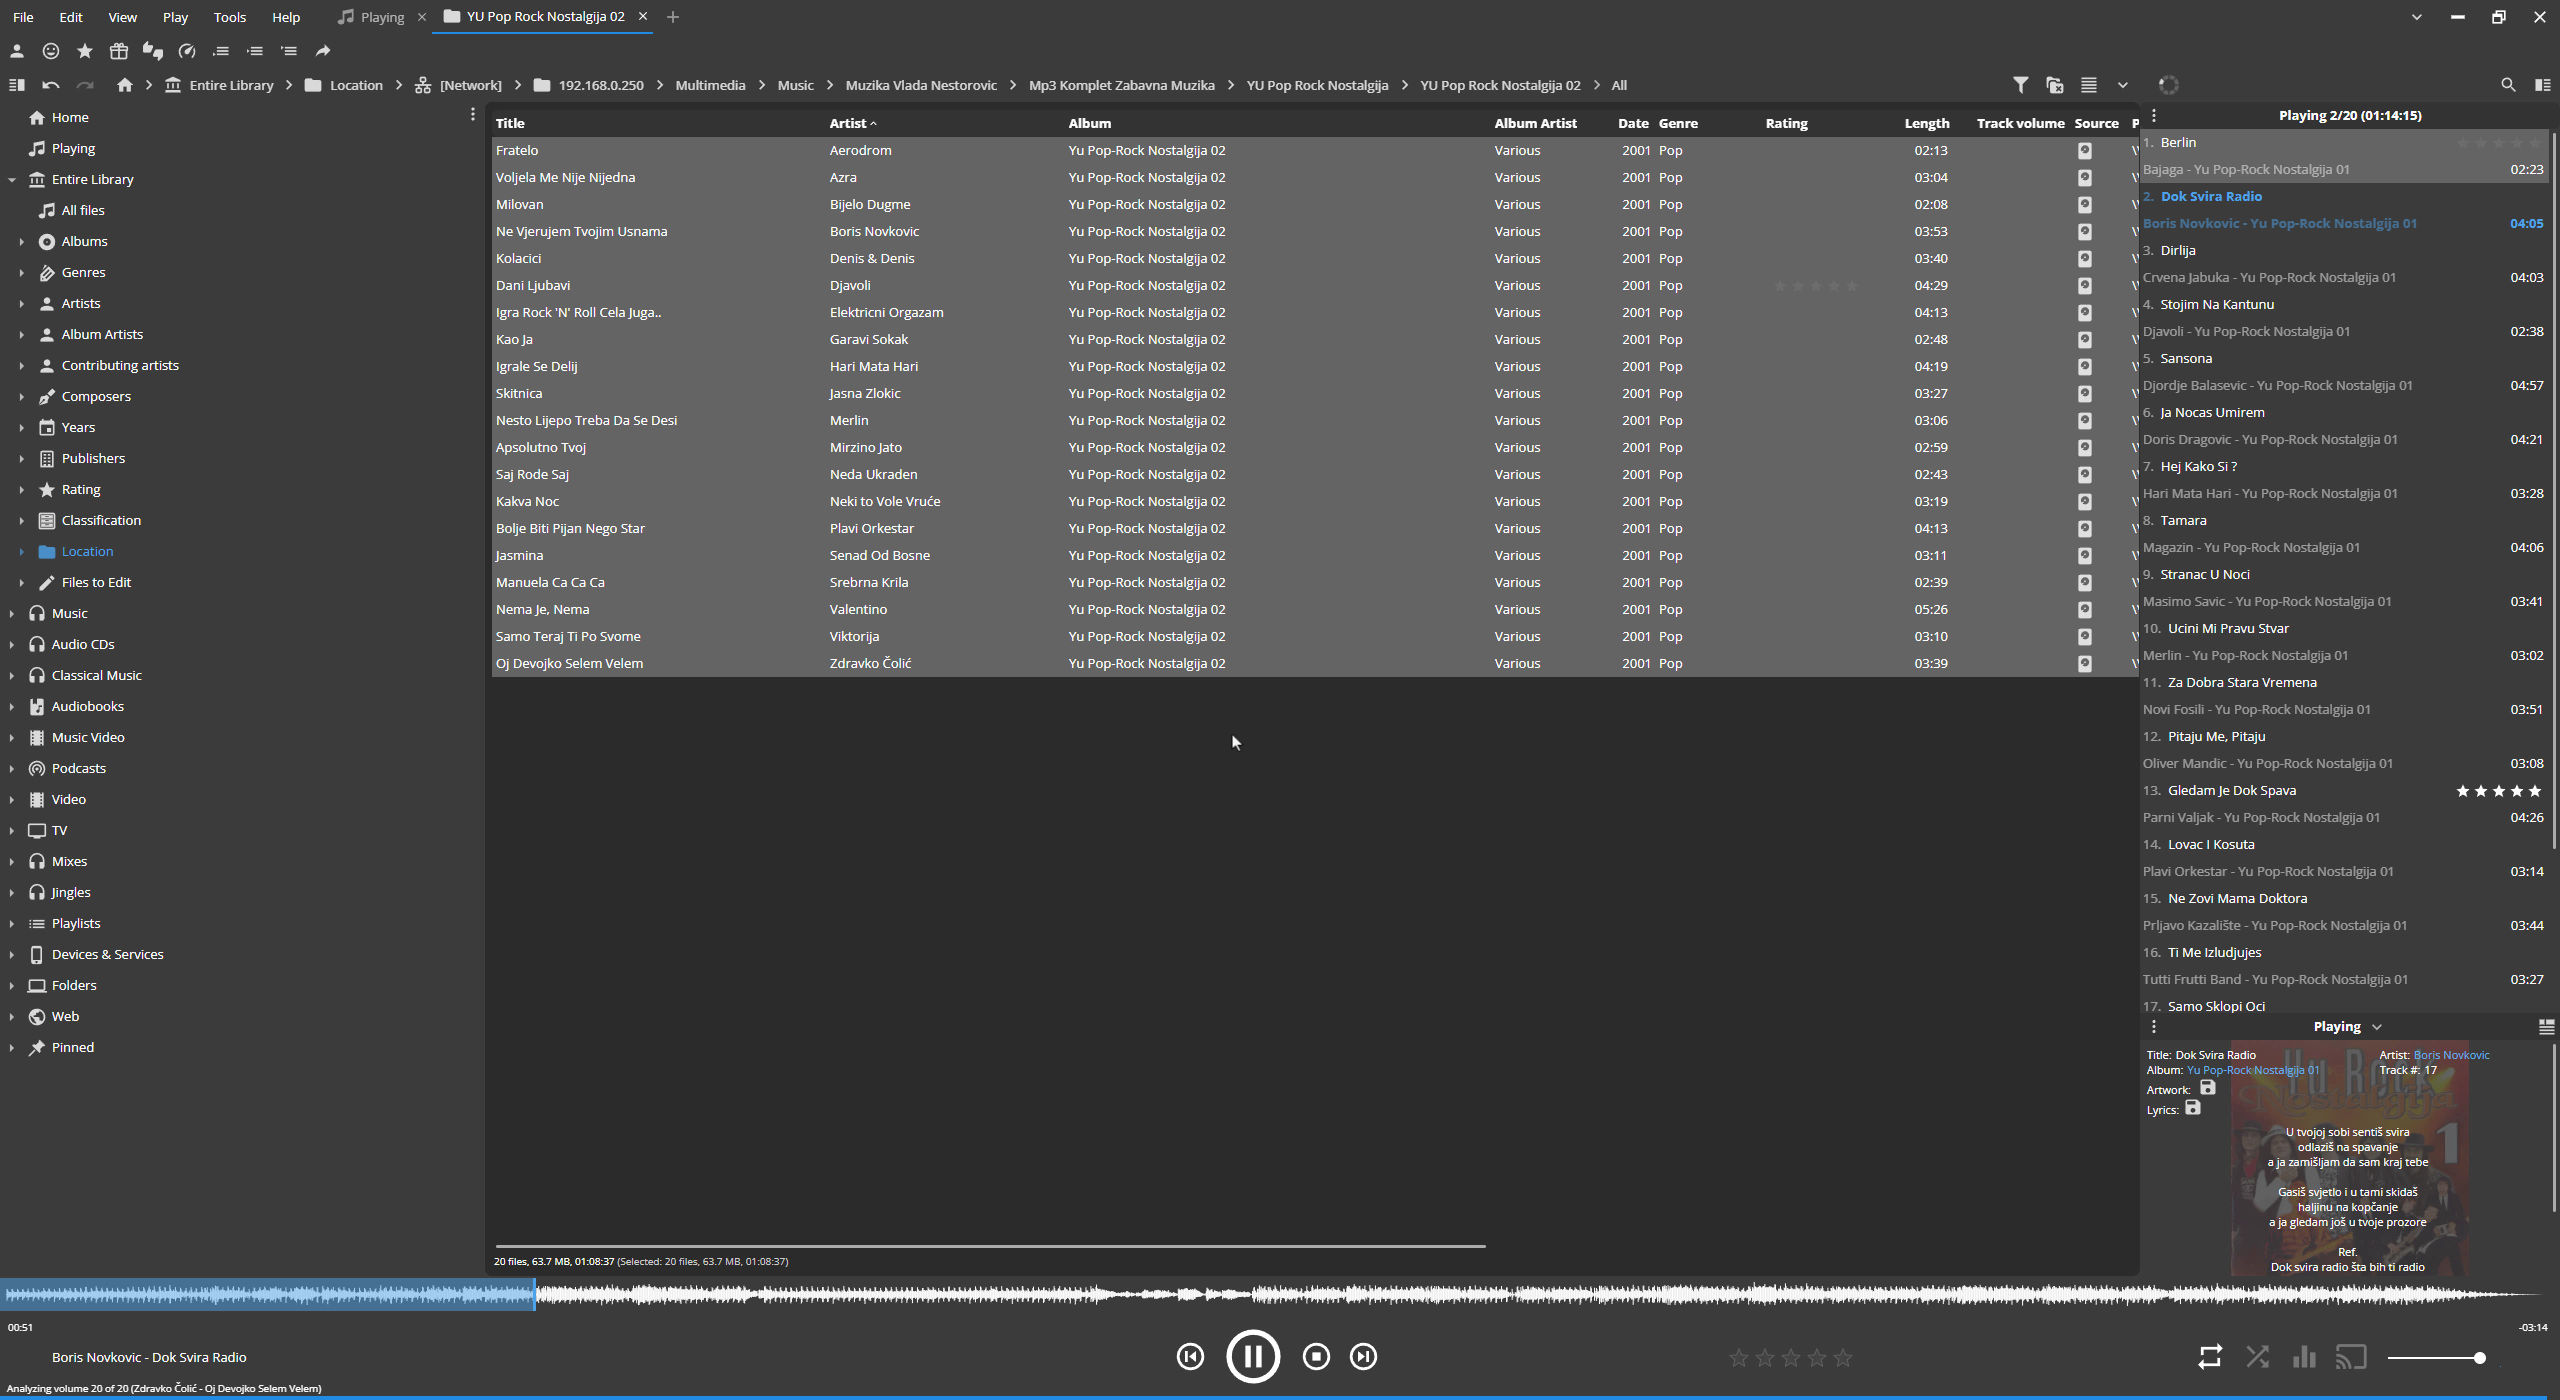This screenshot has height=1400, width=2560.
Task: Open the Tools menu
Action: pos(229,17)
